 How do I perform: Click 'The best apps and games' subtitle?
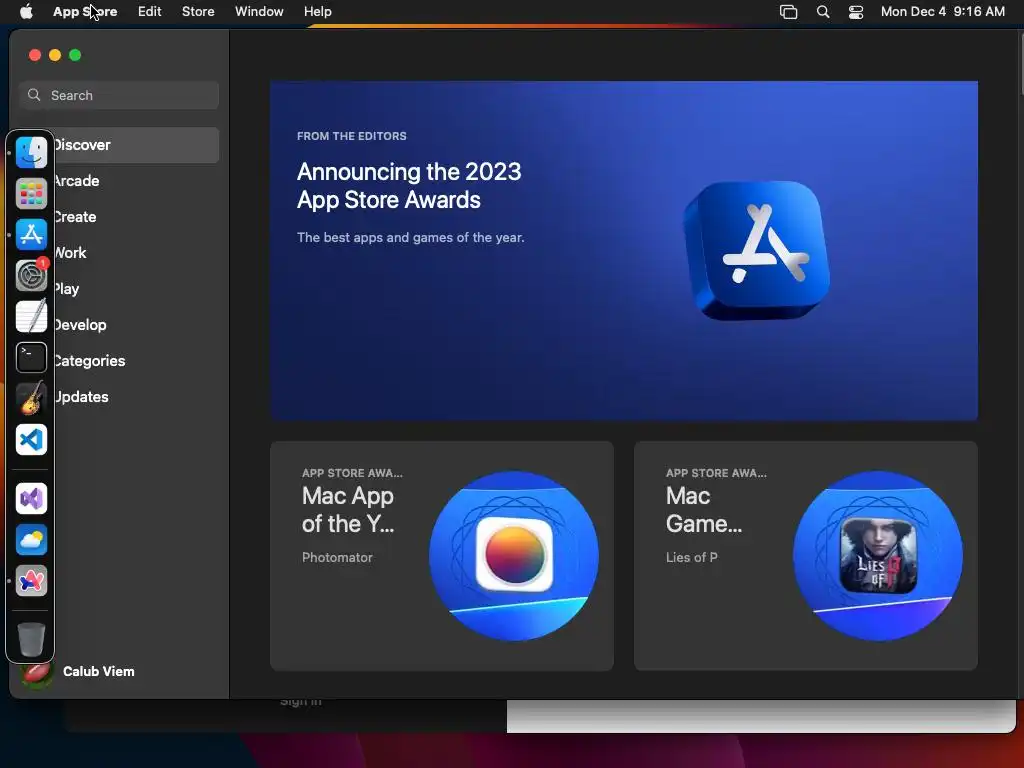(410, 238)
